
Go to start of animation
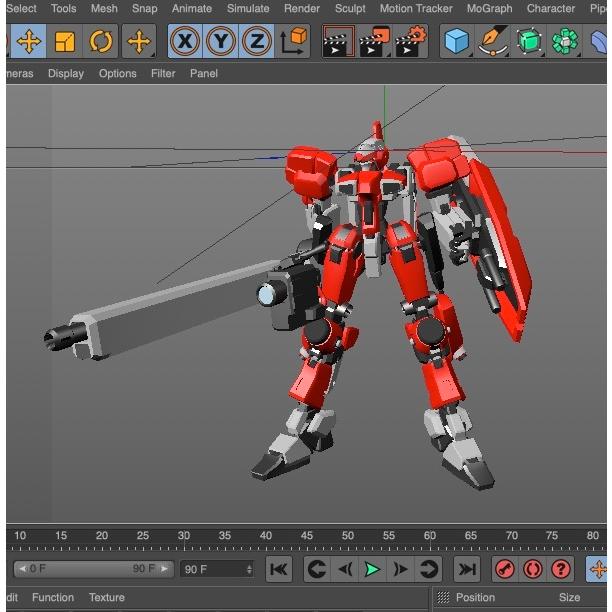279,569
